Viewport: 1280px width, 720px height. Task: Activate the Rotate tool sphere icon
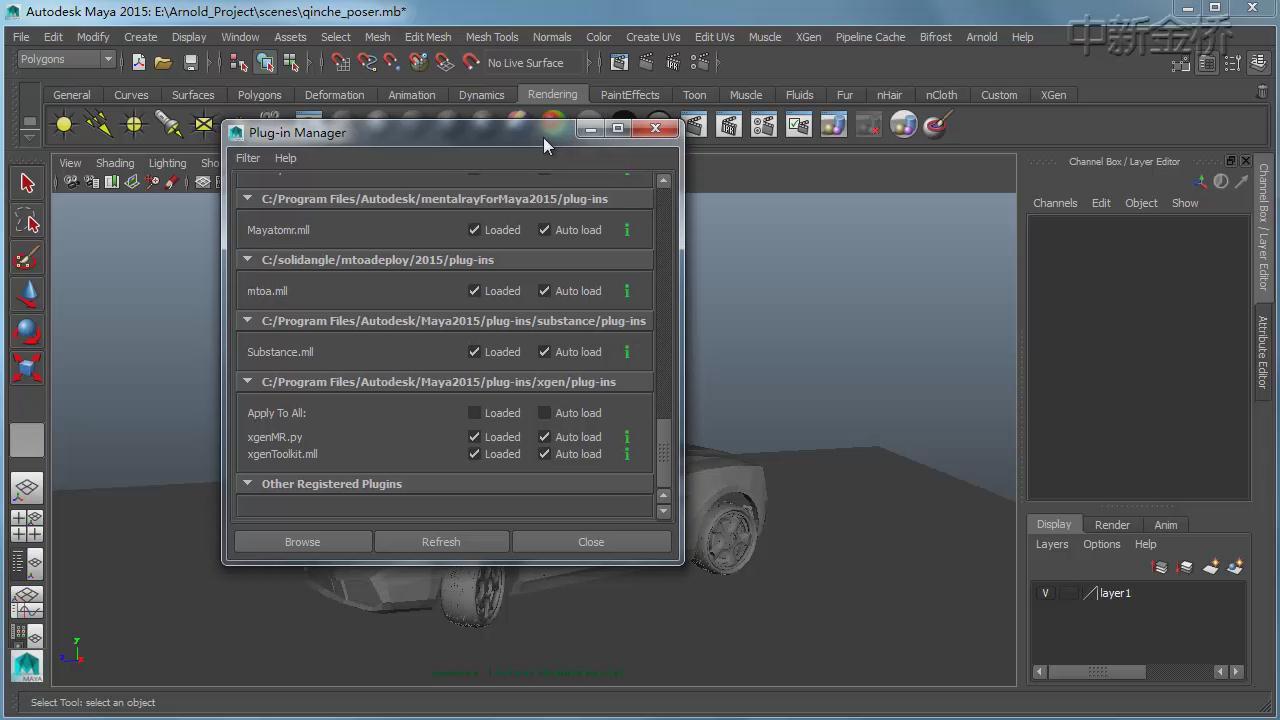[27, 331]
